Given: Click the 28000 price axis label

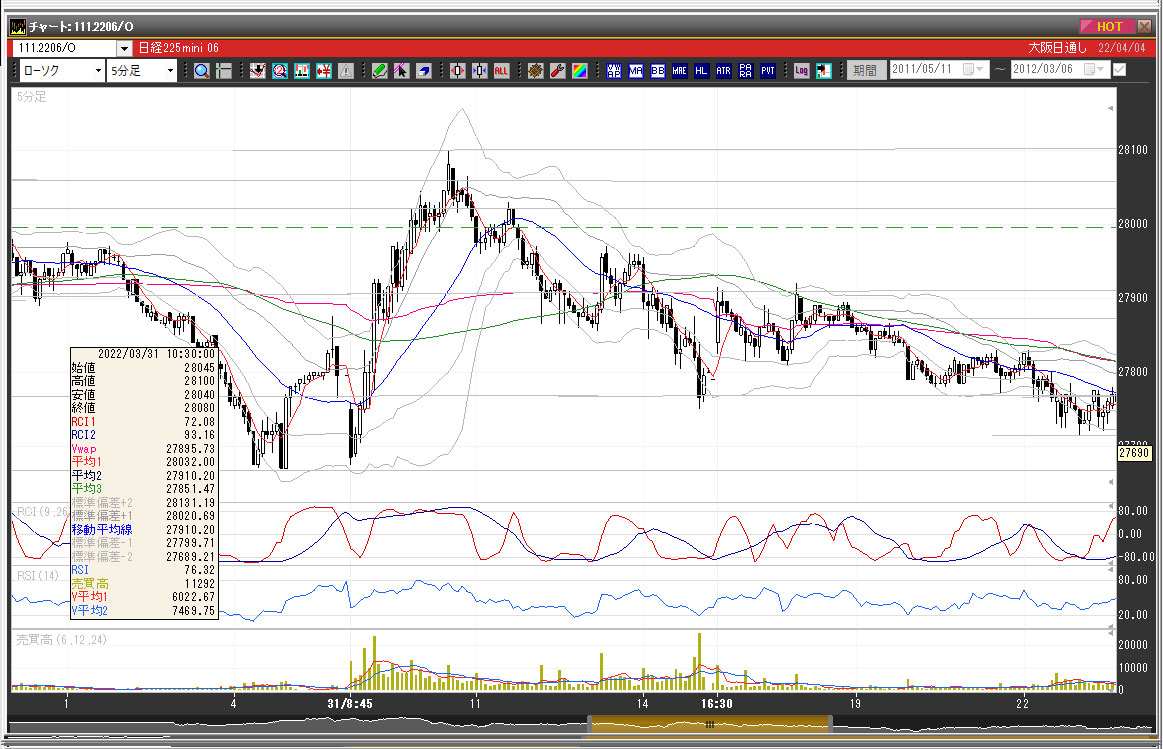Looking at the screenshot, I should 1133,223.
